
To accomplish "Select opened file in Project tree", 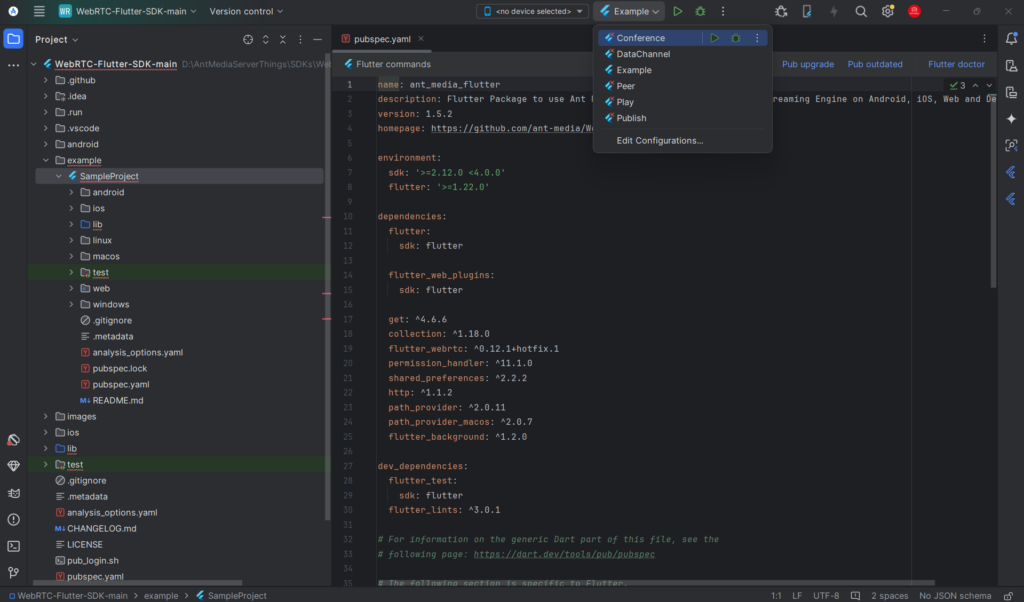I will click(248, 39).
